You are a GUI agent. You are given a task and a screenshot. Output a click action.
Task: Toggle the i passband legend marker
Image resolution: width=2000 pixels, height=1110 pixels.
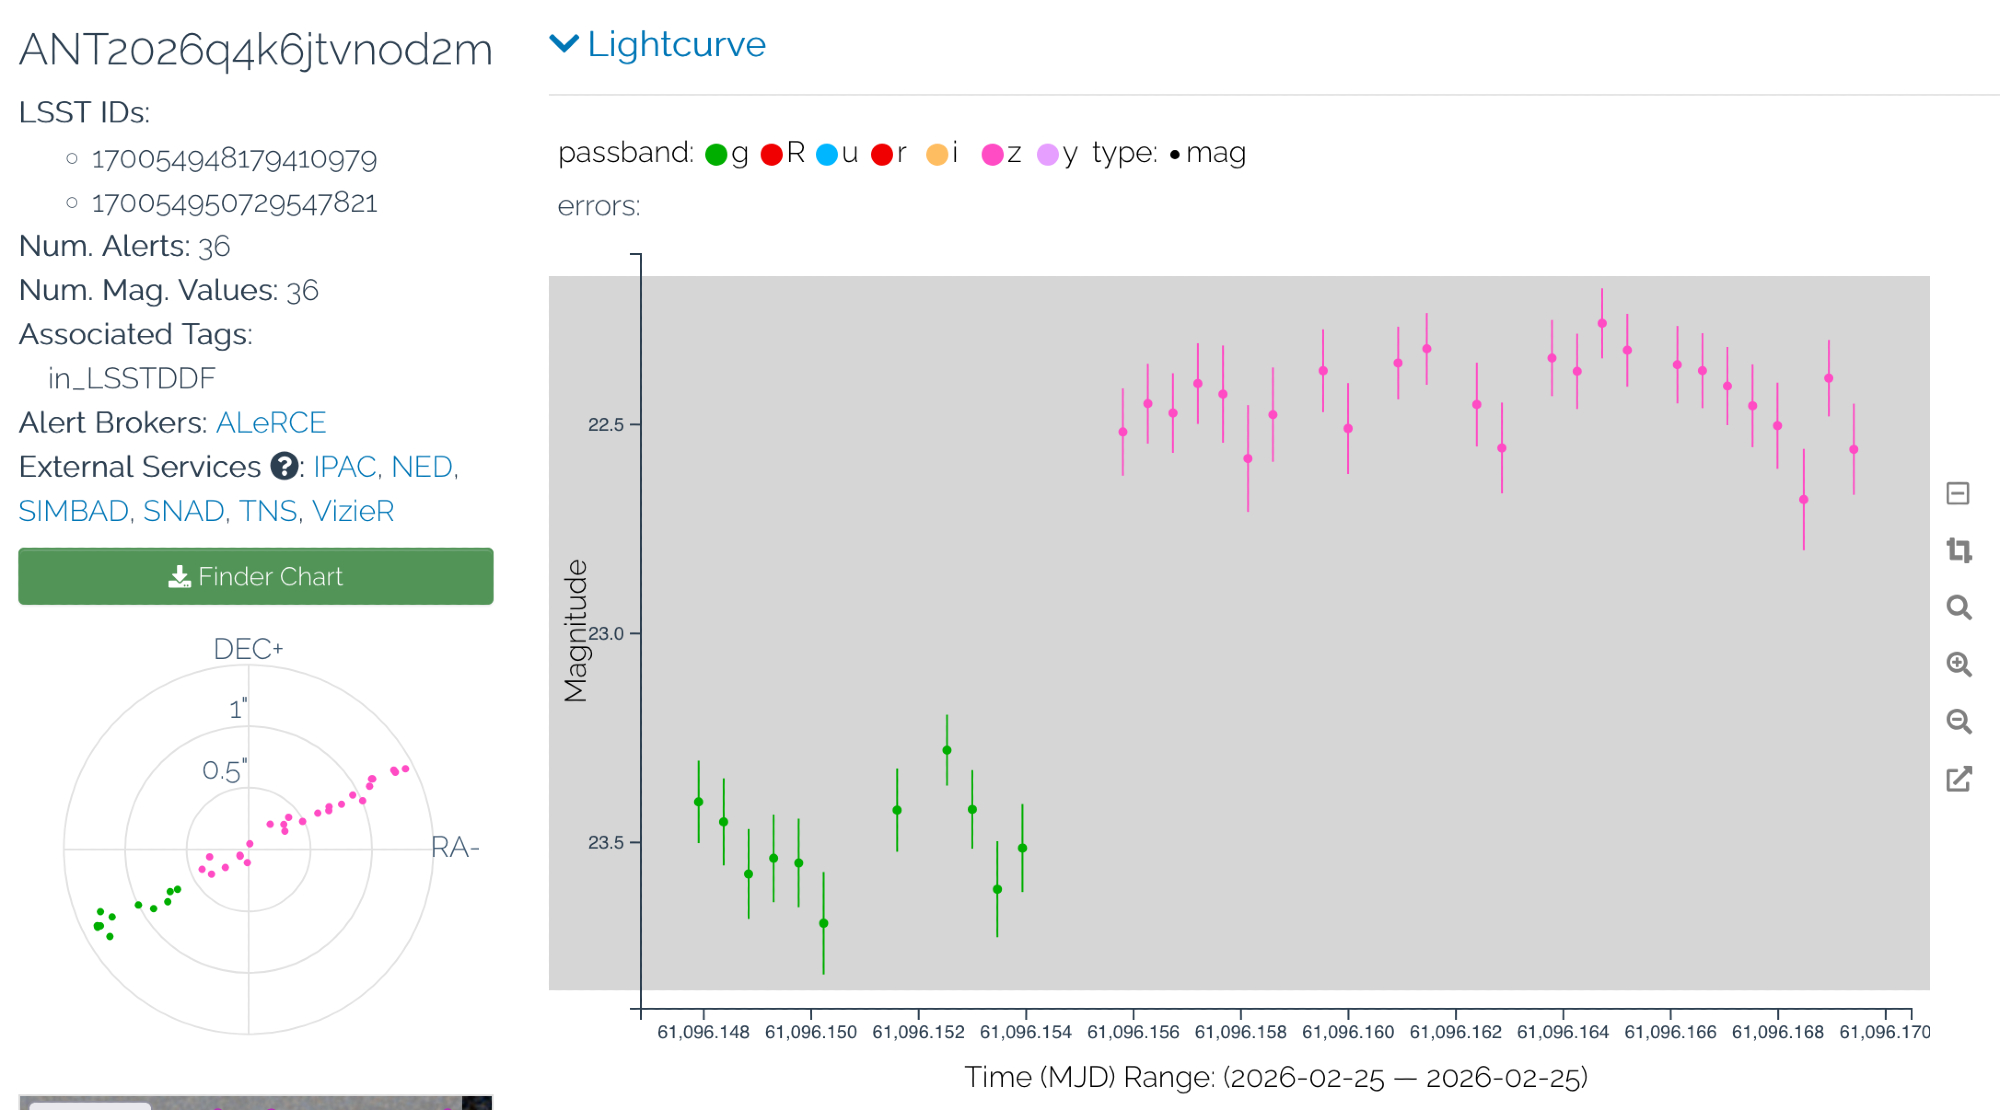(937, 154)
